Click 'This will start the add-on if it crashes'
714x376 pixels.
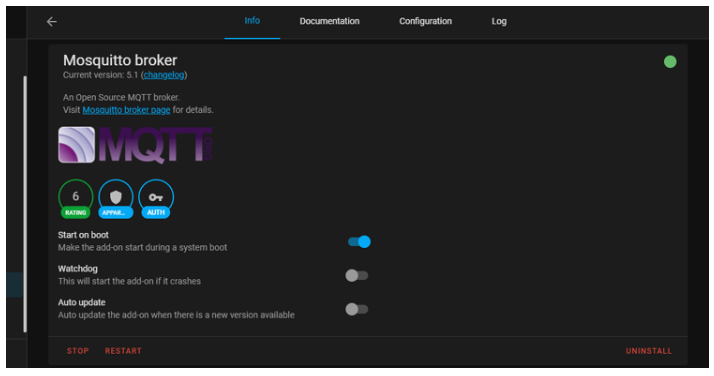pyautogui.click(x=129, y=281)
